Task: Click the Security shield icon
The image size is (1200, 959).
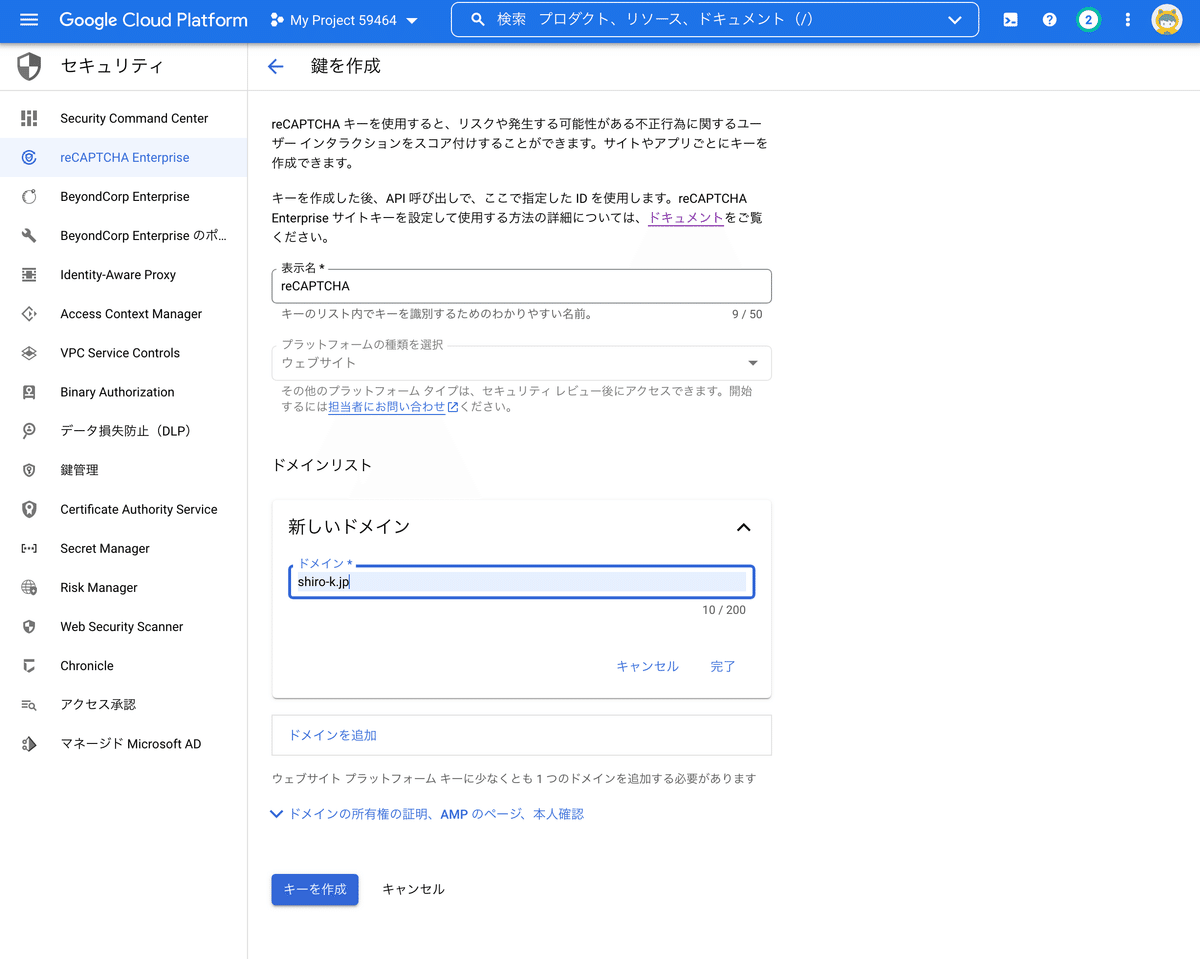Action: point(29,67)
